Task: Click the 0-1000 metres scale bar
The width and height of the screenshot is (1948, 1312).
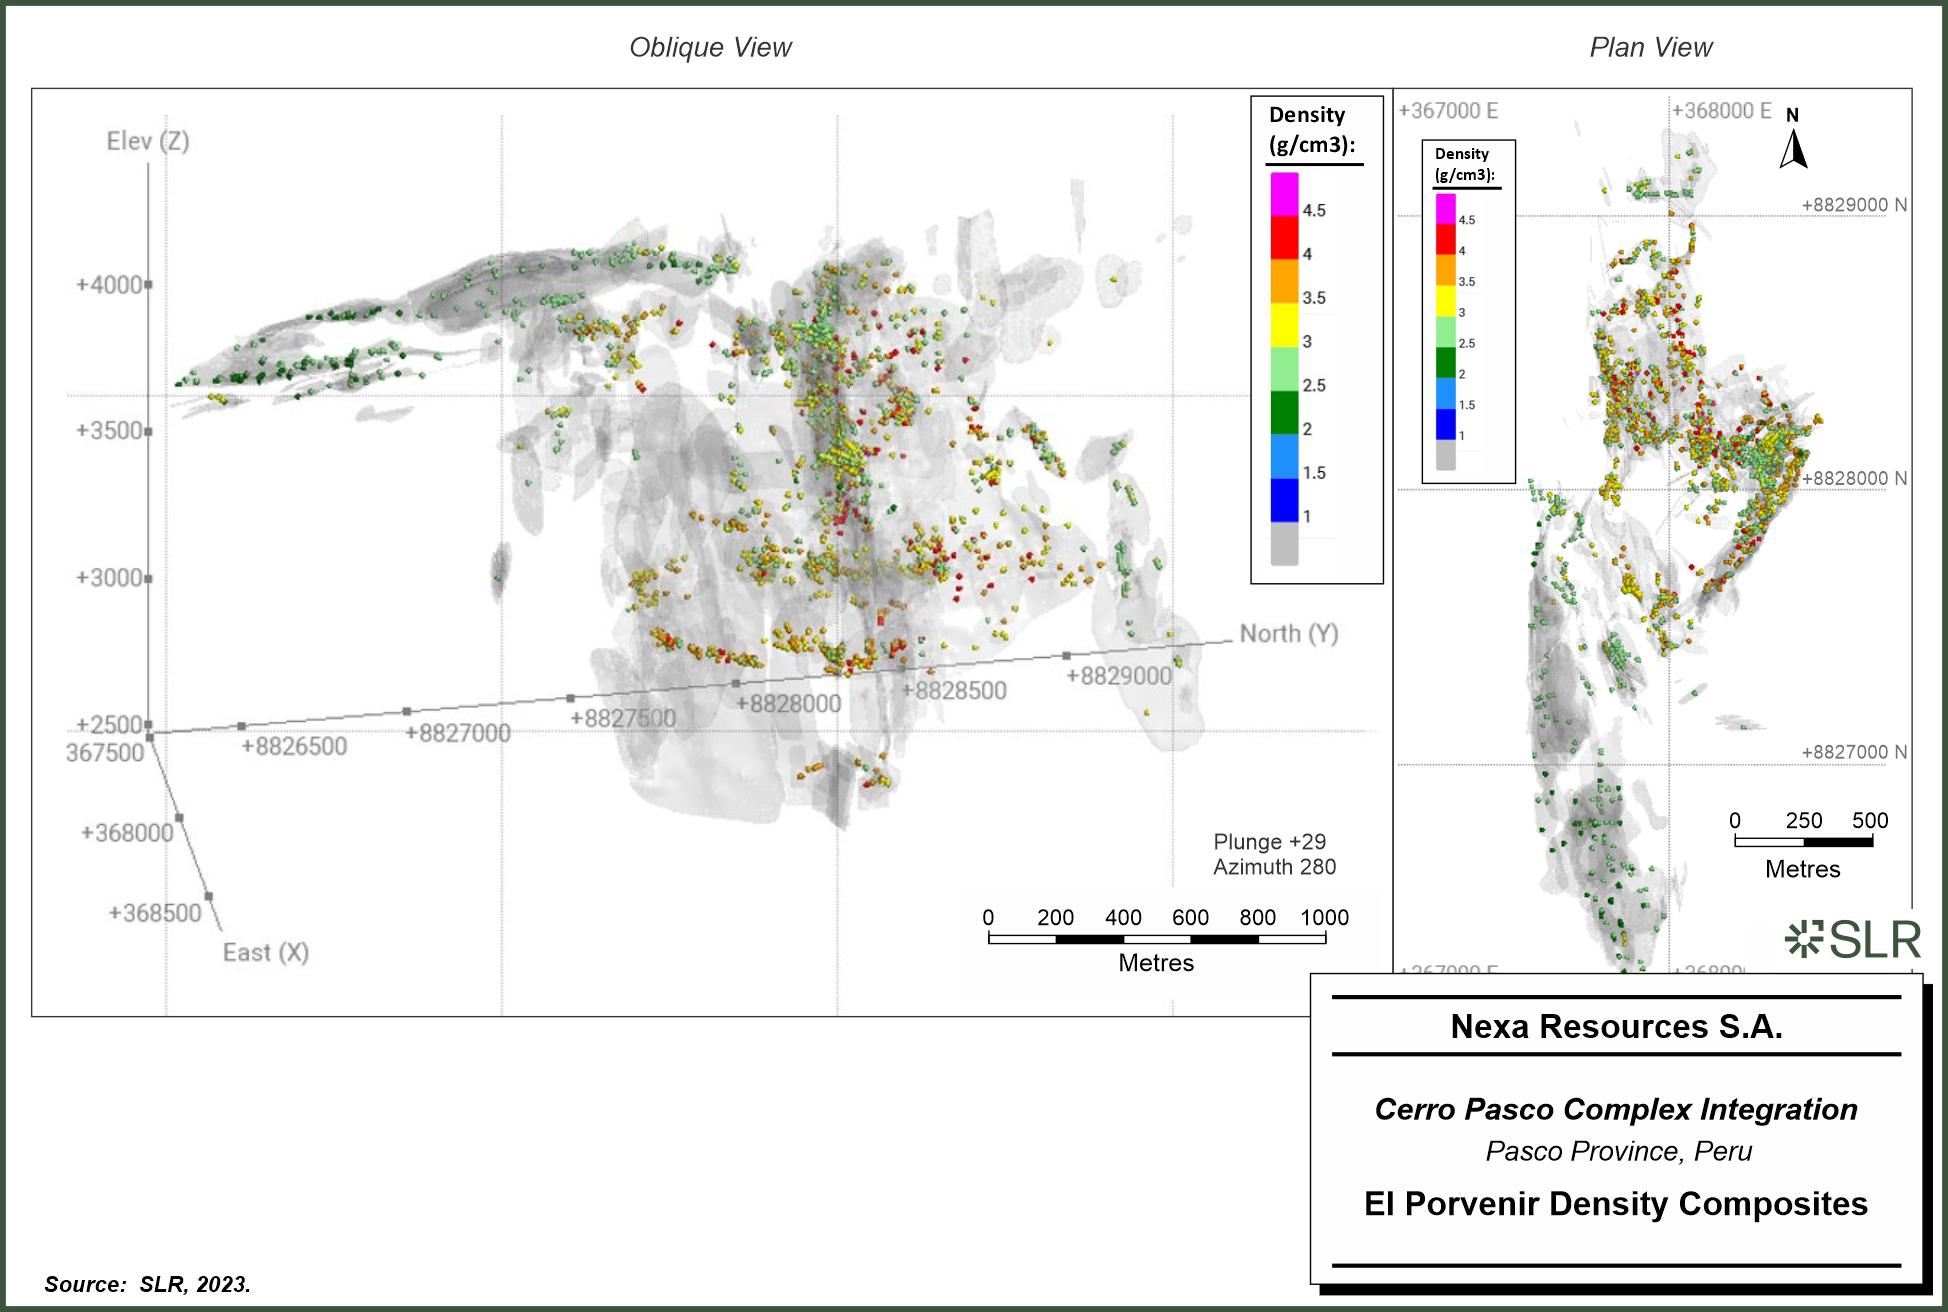Action: (x=1156, y=938)
